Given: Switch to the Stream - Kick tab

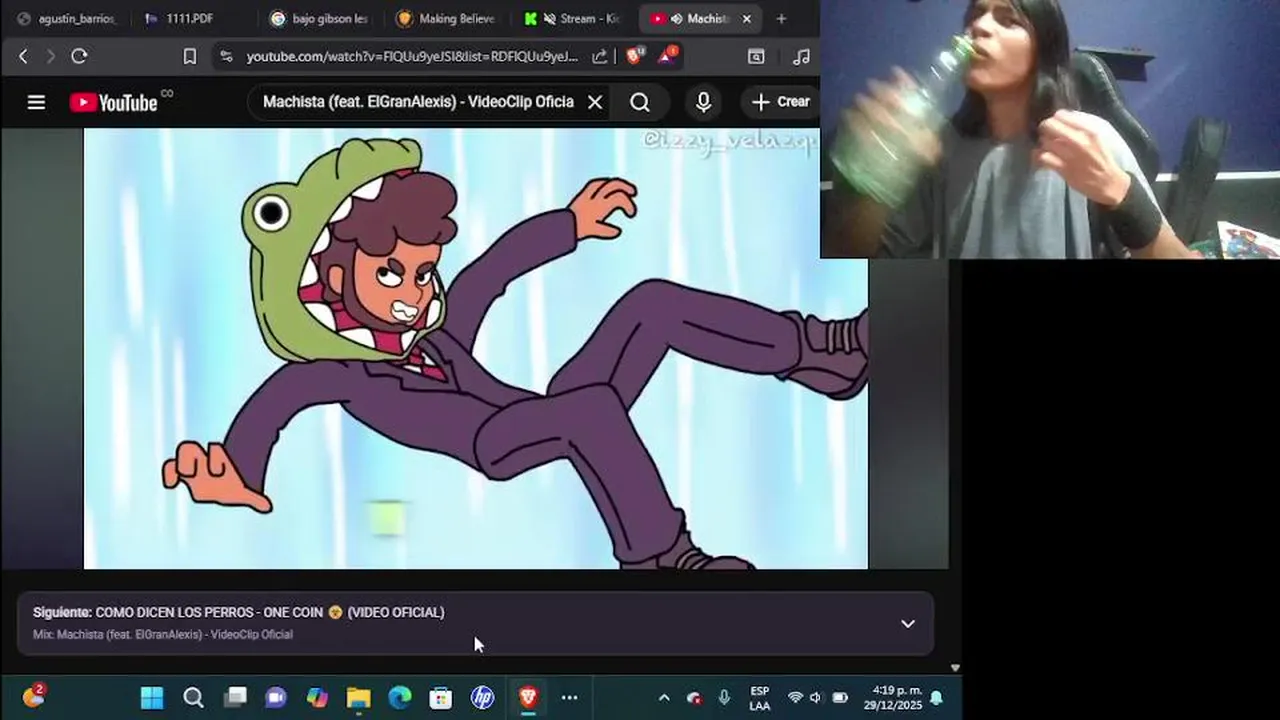Looking at the screenshot, I should 574,19.
